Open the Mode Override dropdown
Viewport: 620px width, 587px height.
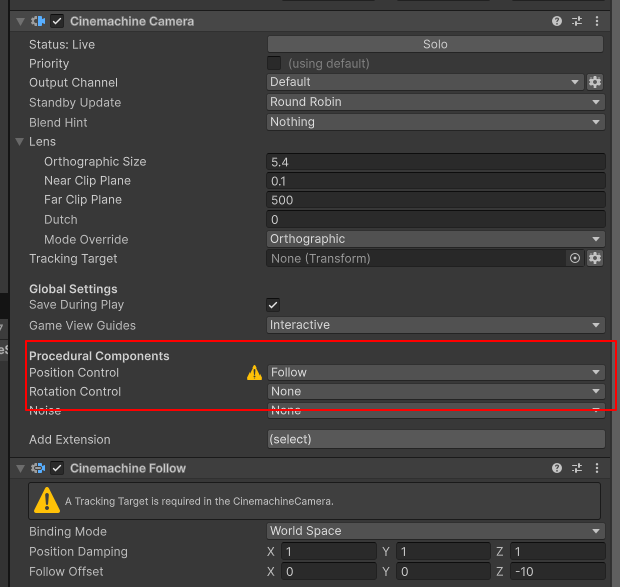[x=436, y=239]
